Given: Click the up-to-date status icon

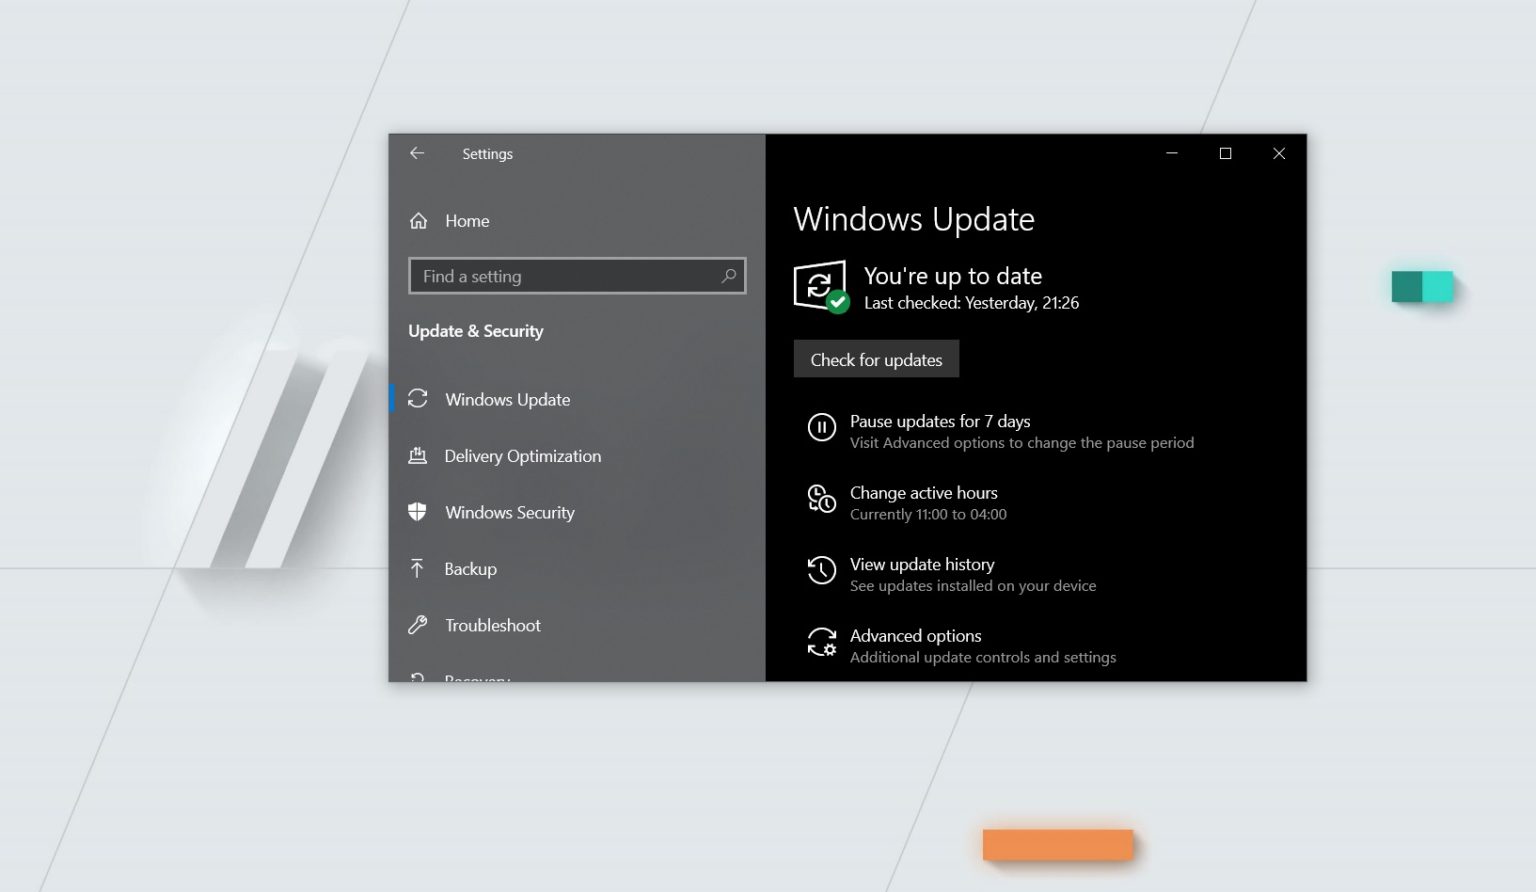Looking at the screenshot, I should (821, 287).
